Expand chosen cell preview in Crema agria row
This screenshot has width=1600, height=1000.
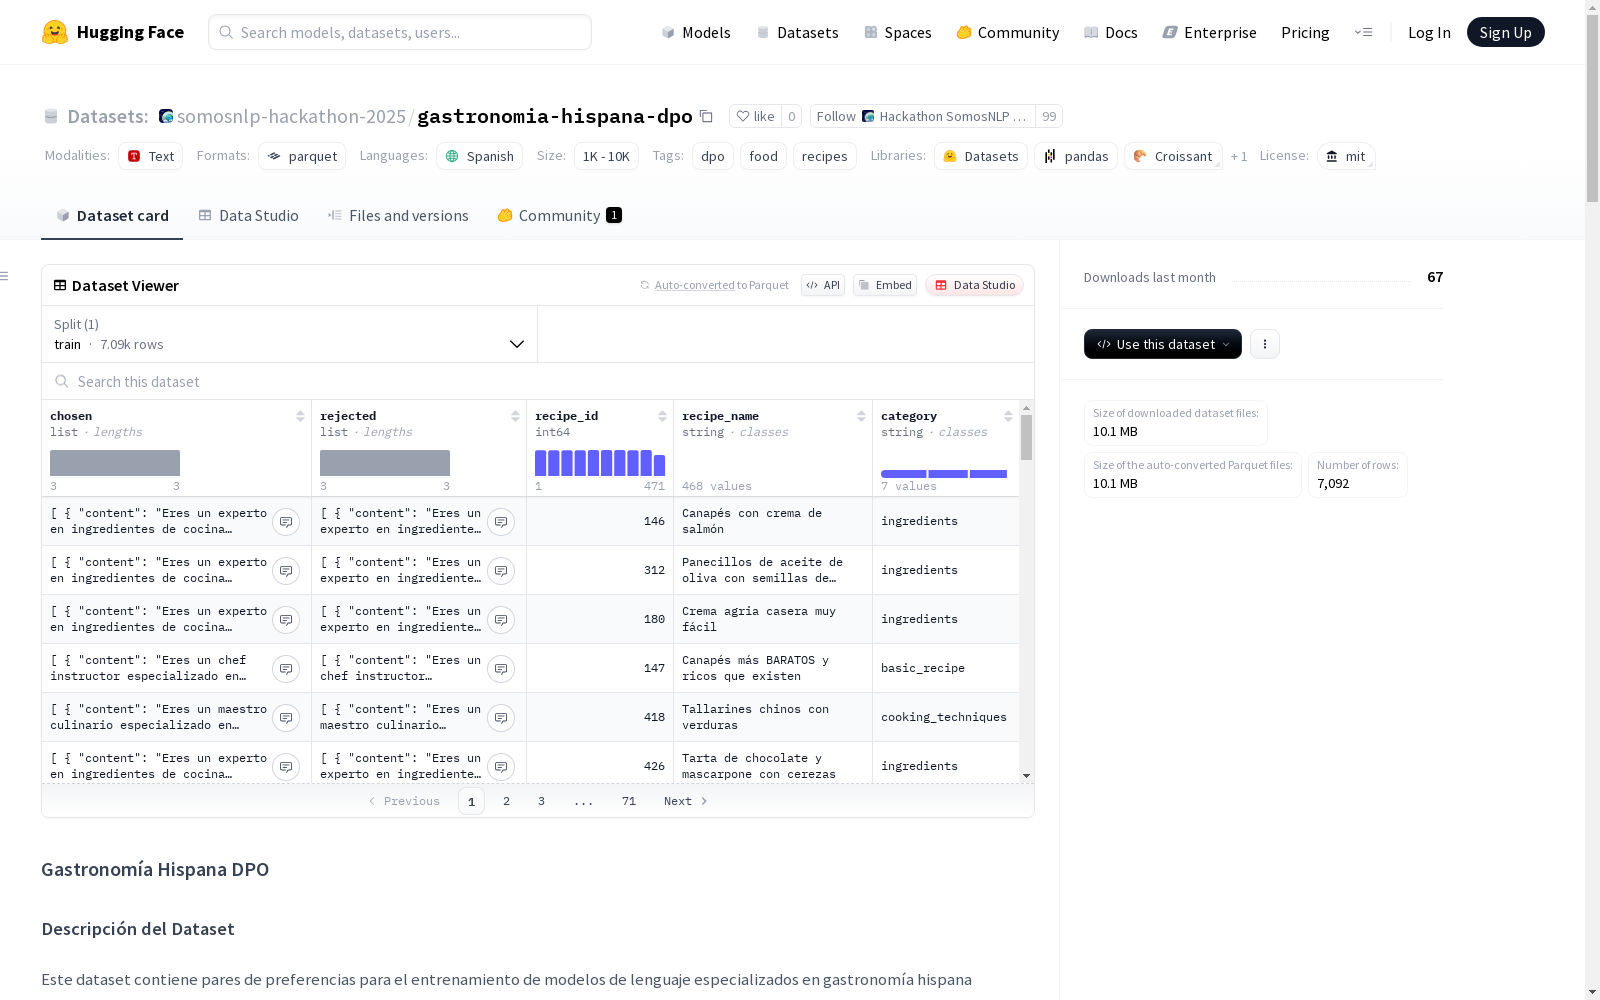pos(286,620)
